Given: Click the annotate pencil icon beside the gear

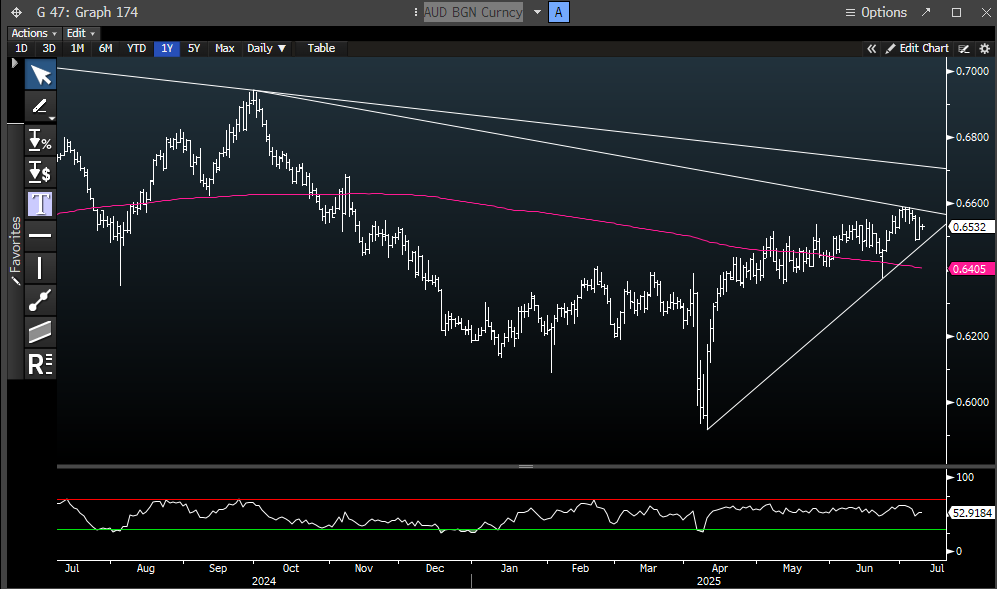Looking at the screenshot, I should pos(964,48).
